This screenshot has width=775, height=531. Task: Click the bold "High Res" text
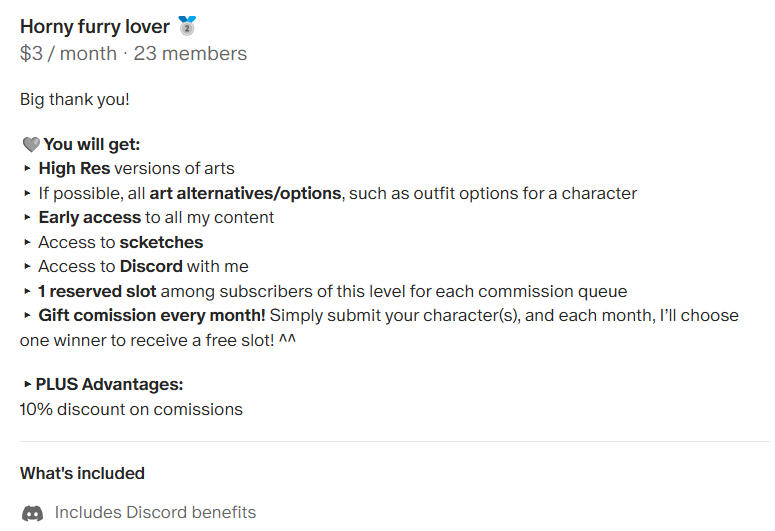tap(74, 169)
